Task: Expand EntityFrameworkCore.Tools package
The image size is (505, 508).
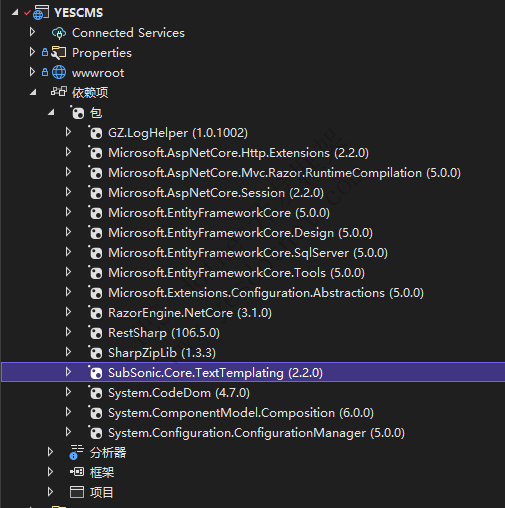Action: point(68,272)
